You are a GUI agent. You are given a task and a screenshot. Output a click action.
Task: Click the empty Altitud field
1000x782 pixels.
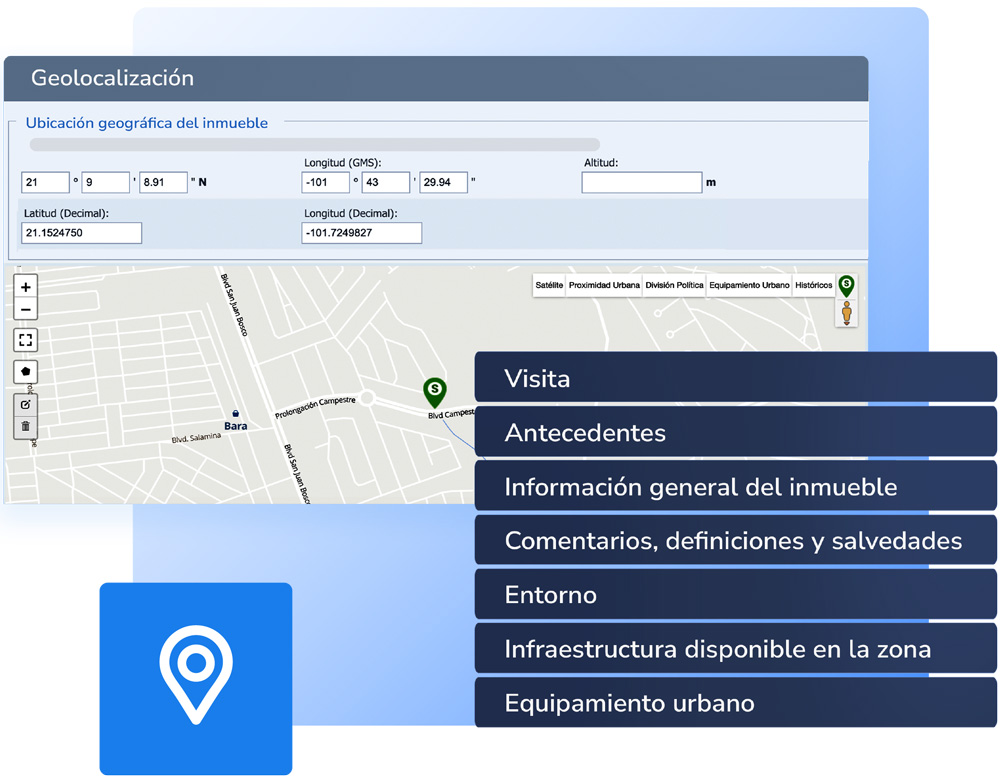pyautogui.click(x=642, y=182)
